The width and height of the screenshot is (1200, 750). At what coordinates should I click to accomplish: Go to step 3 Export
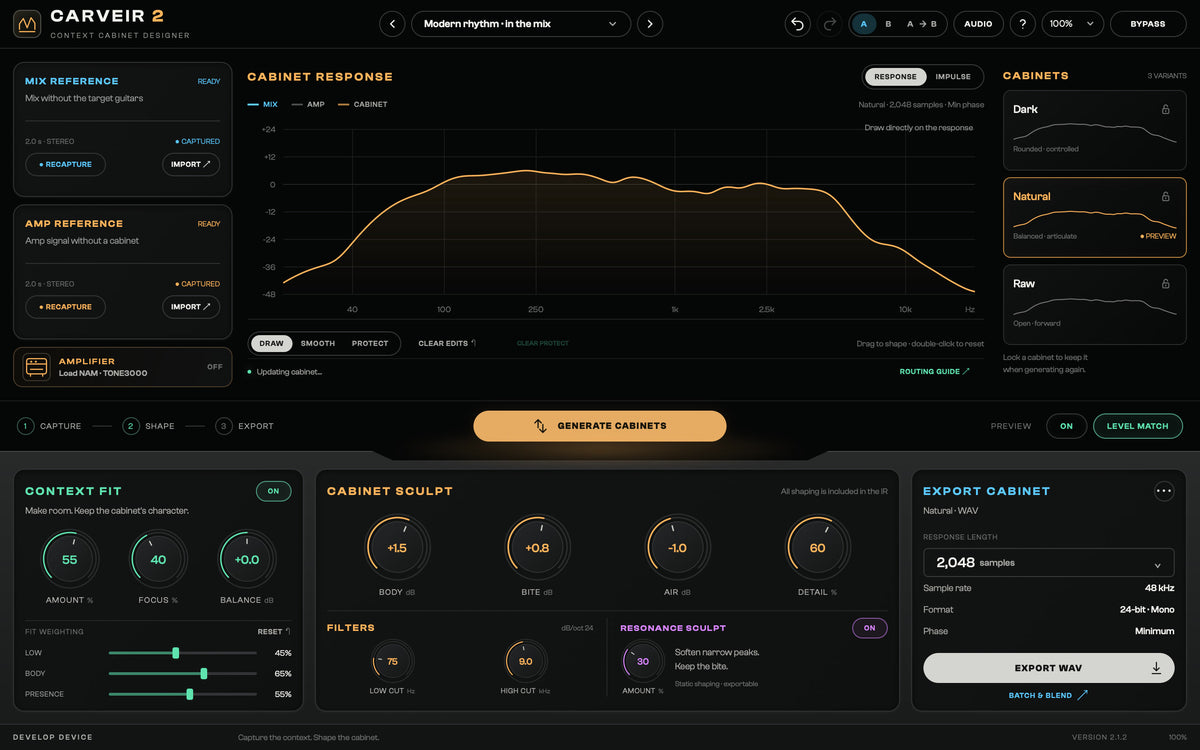[245, 426]
